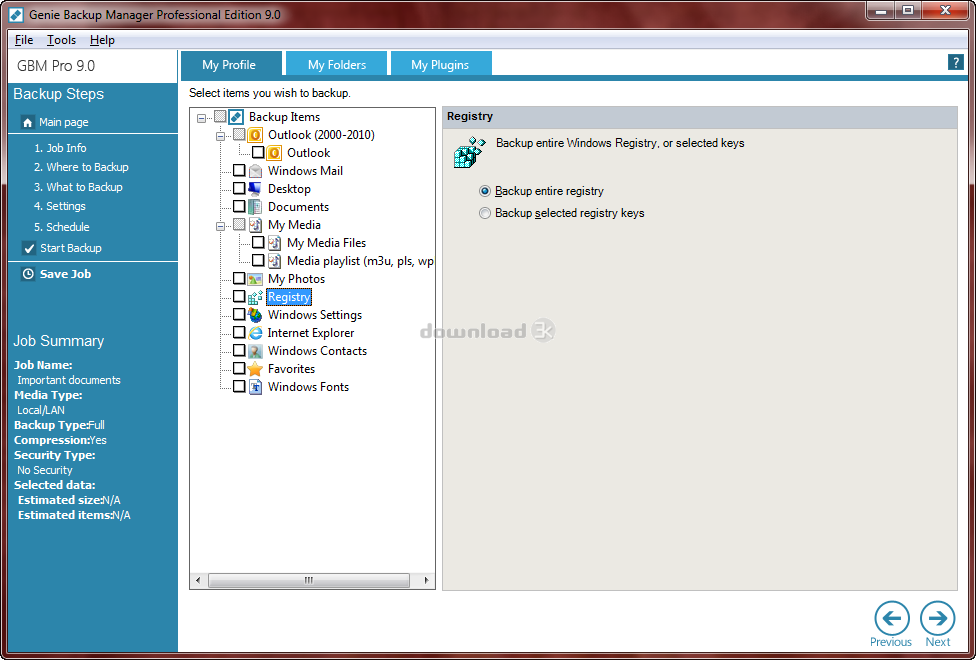Open the Tools menu
This screenshot has height=660, width=976.
(x=62, y=40)
